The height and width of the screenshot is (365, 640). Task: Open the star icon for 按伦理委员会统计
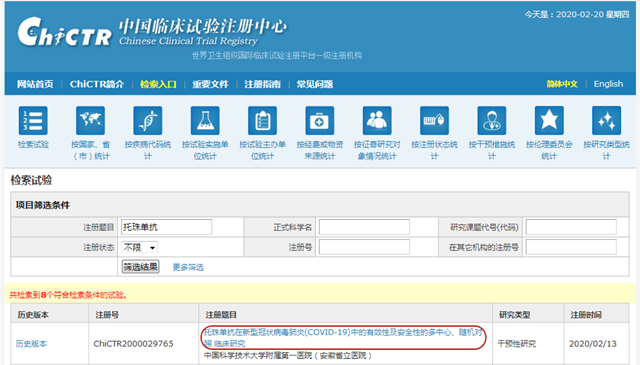pos(549,120)
